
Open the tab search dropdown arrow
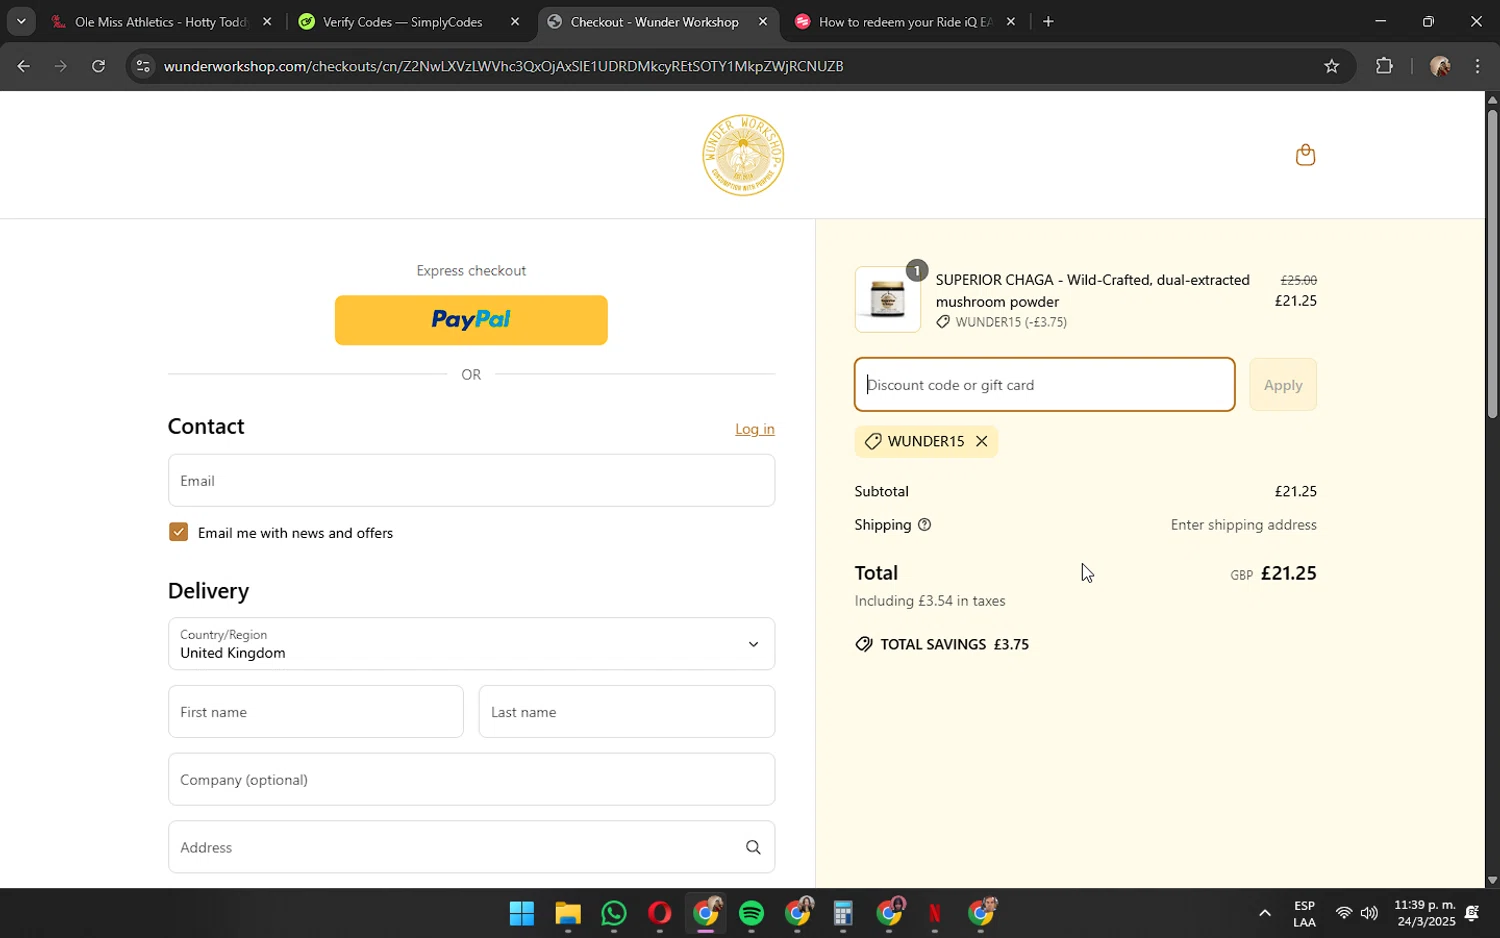tap(21, 21)
